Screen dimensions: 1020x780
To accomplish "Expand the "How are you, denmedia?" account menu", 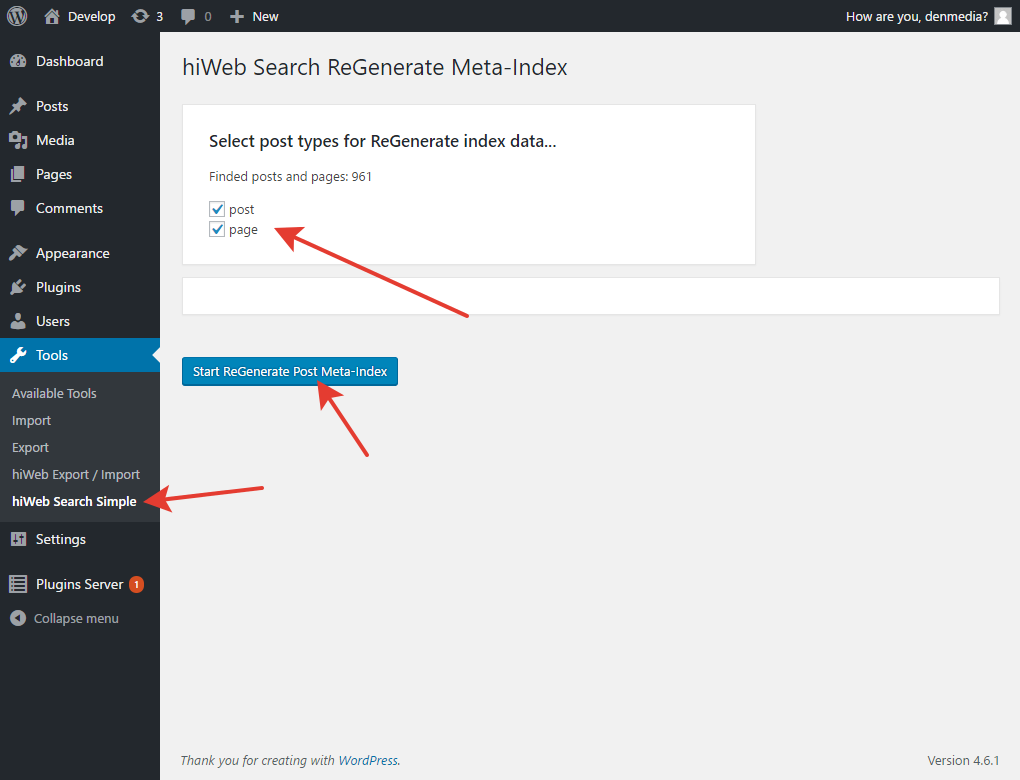I will click(916, 16).
